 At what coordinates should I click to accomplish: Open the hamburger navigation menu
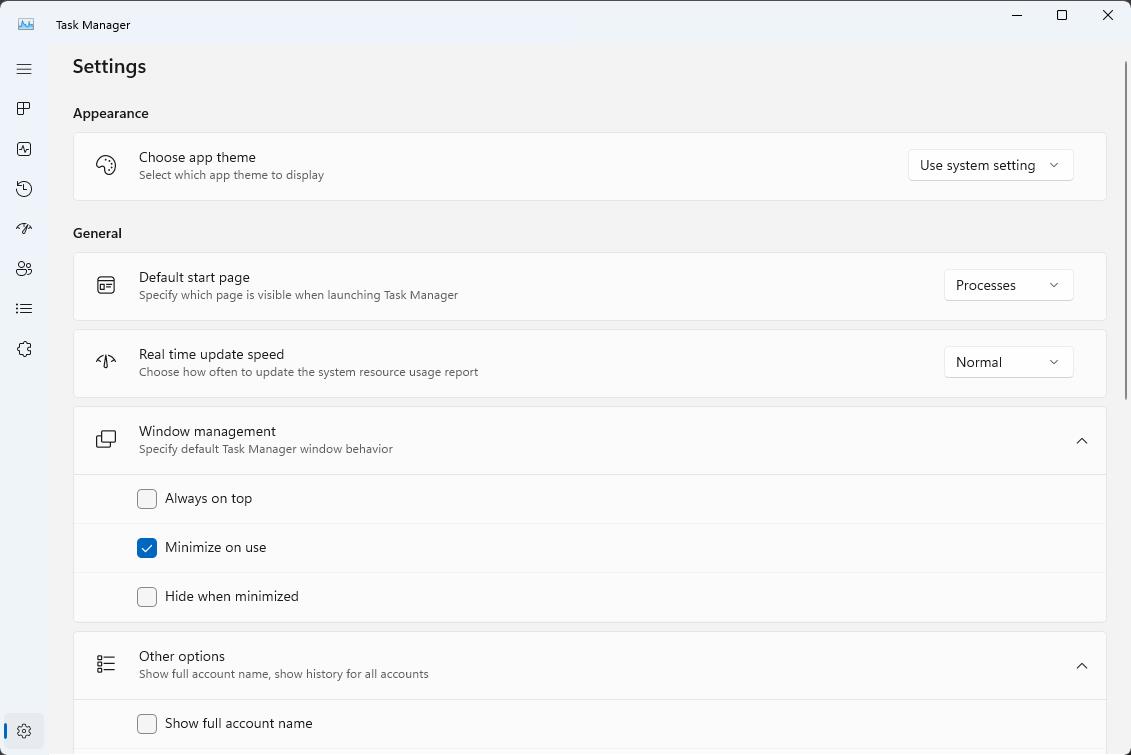coord(24,69)
